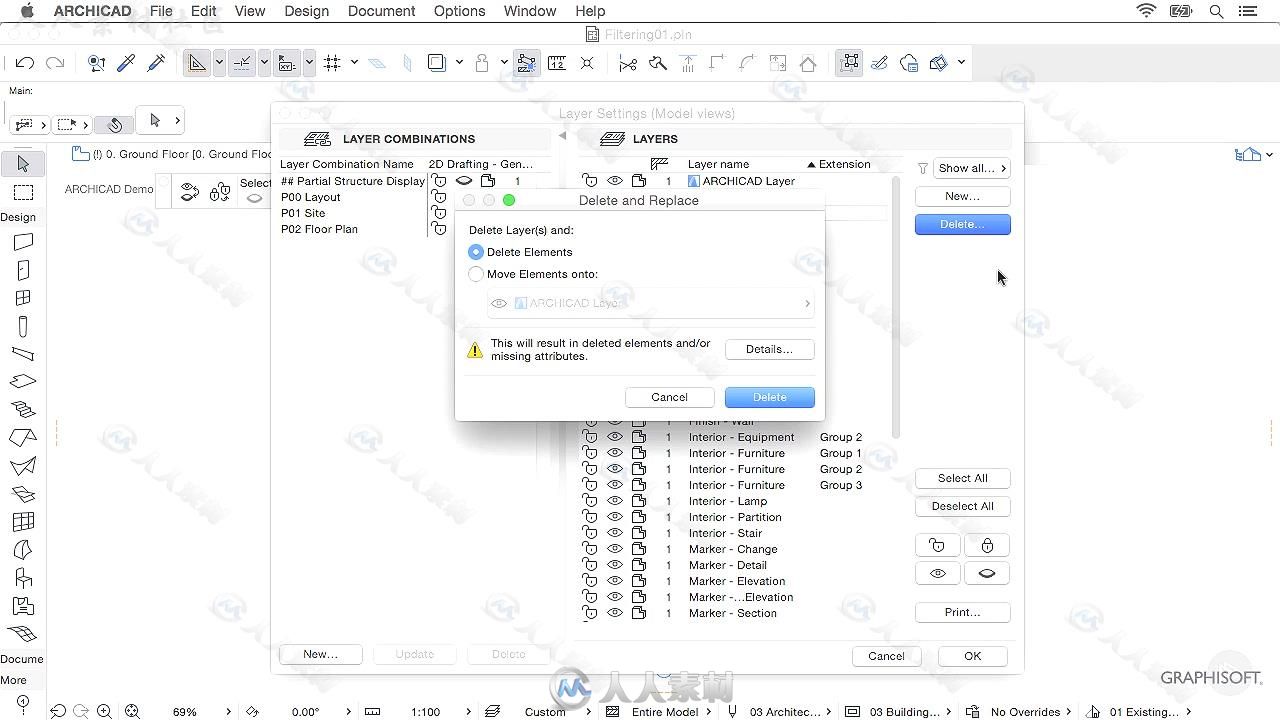Click the Details... button in the warning
Viewport: 1280px width, 720px height.
point(769,349)
